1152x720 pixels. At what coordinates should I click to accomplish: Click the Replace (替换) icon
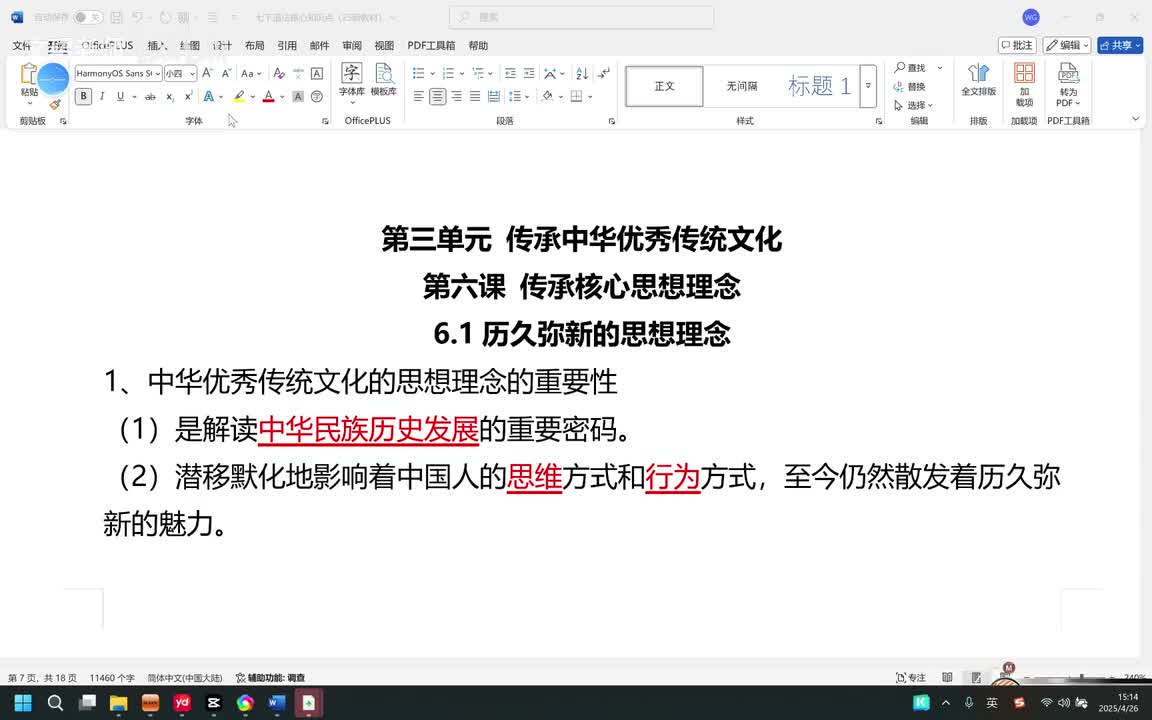coord(910,87)
